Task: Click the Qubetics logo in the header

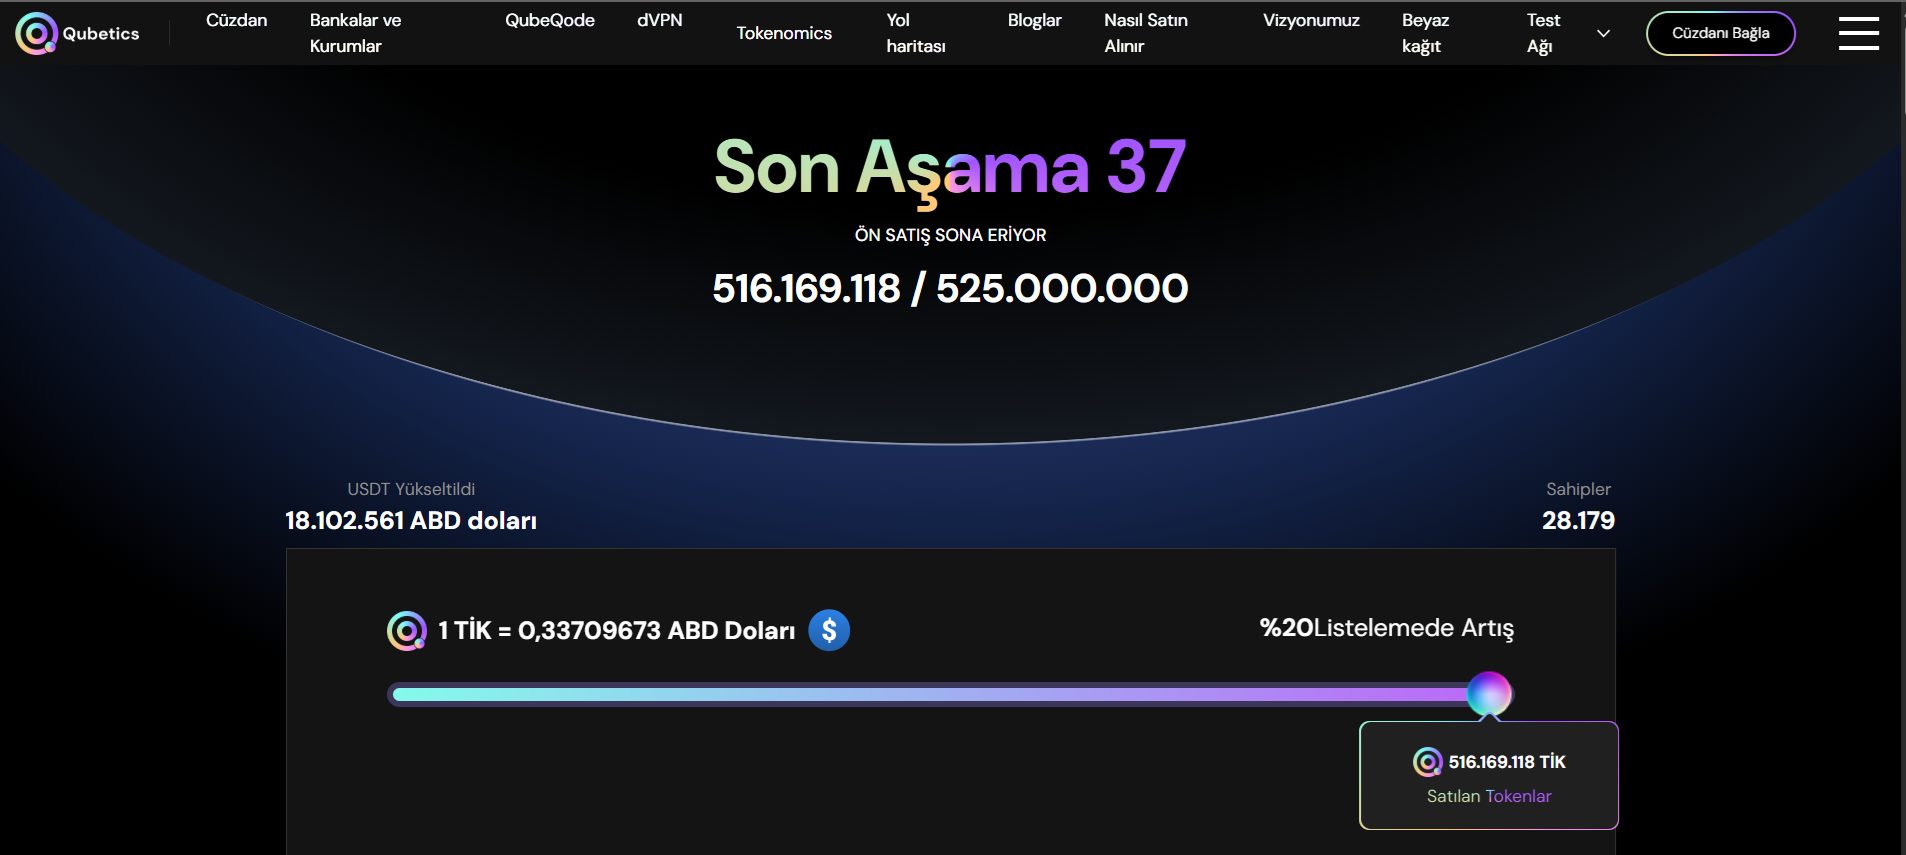Action: 77,33
